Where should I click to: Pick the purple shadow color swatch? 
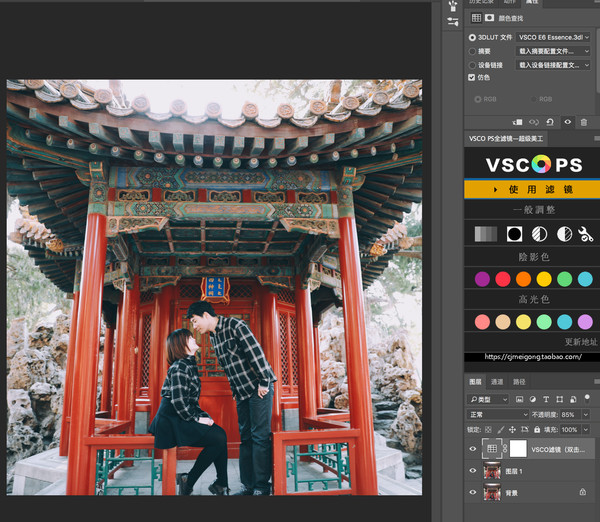pos(482,279)
